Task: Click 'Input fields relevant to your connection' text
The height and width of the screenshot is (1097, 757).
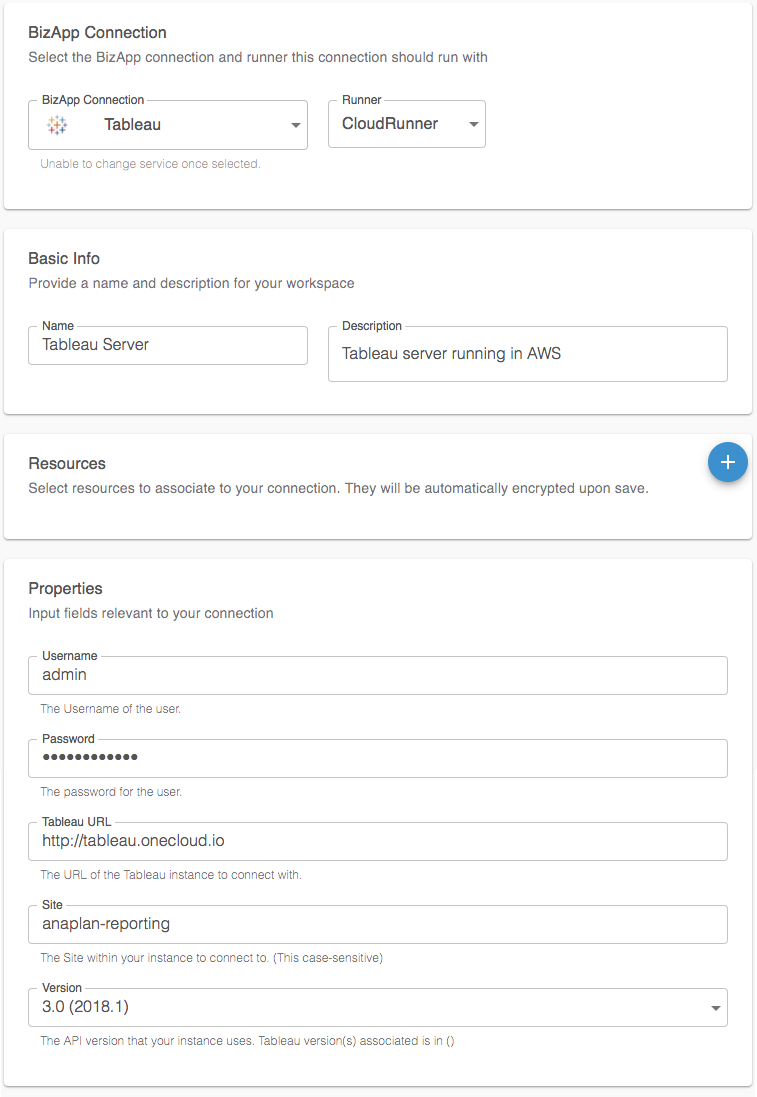Action: click(150, 614)
